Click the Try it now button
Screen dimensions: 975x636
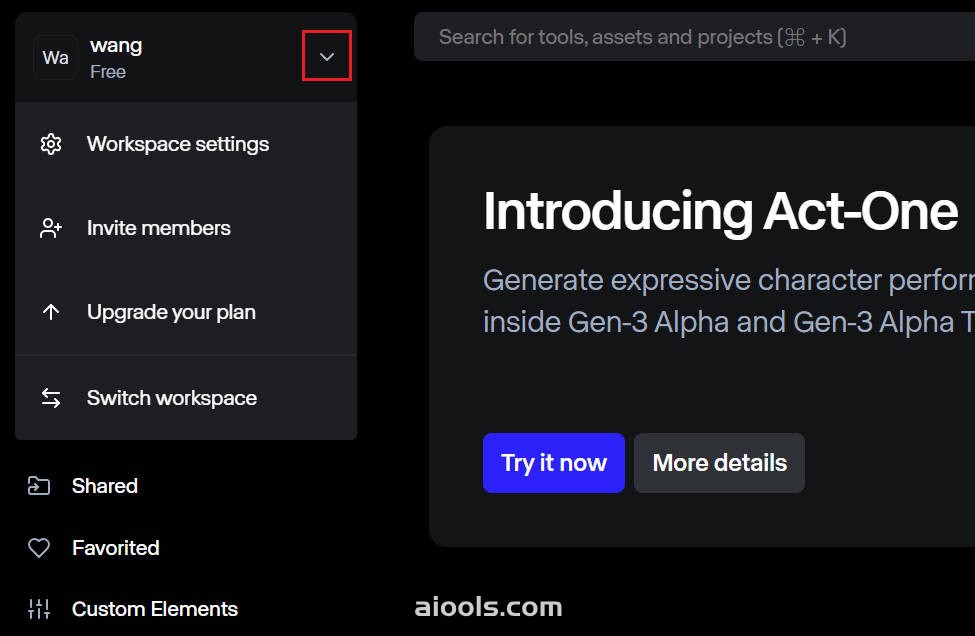(x=553, y=463)
